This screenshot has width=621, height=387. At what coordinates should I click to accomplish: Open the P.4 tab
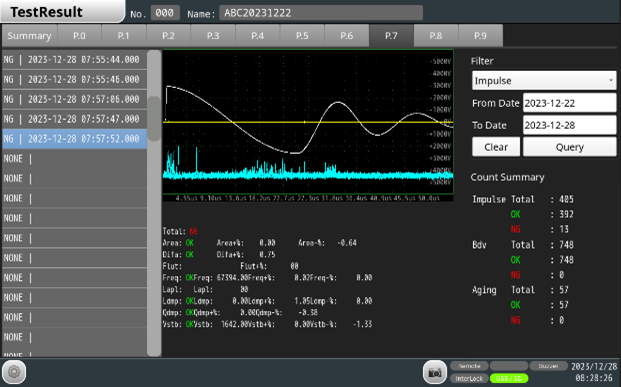[257, 36]
